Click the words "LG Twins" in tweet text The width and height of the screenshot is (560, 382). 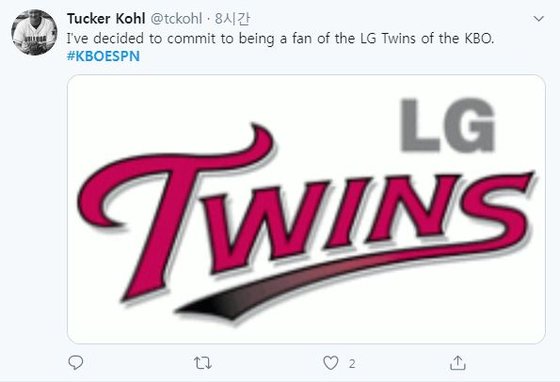[x=388, y=39]
